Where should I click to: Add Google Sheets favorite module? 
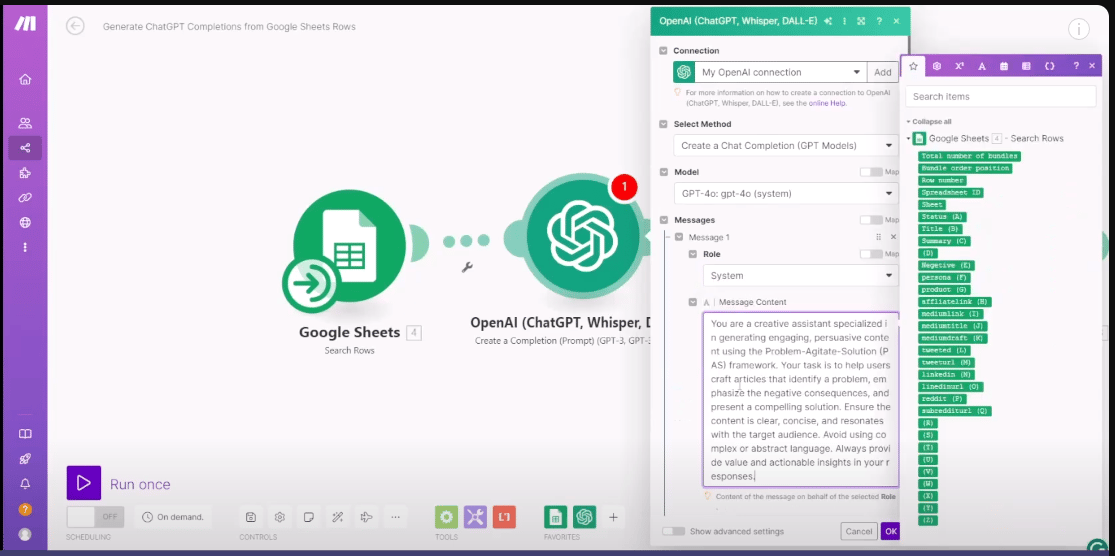(x=555, y=517)
